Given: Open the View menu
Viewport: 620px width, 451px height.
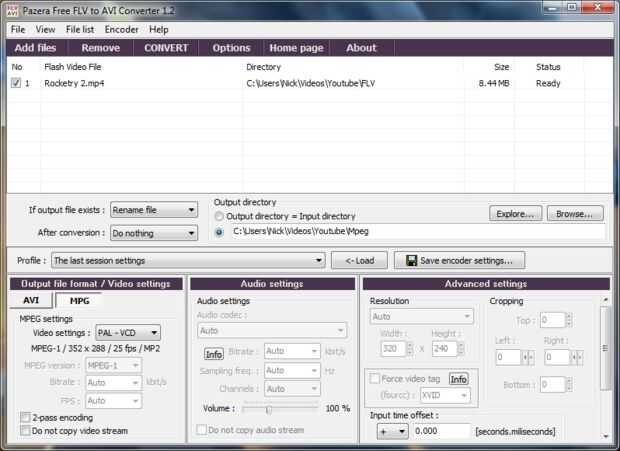Looking at the screenshot, I should pyautogui.click(x=45, y=30).
